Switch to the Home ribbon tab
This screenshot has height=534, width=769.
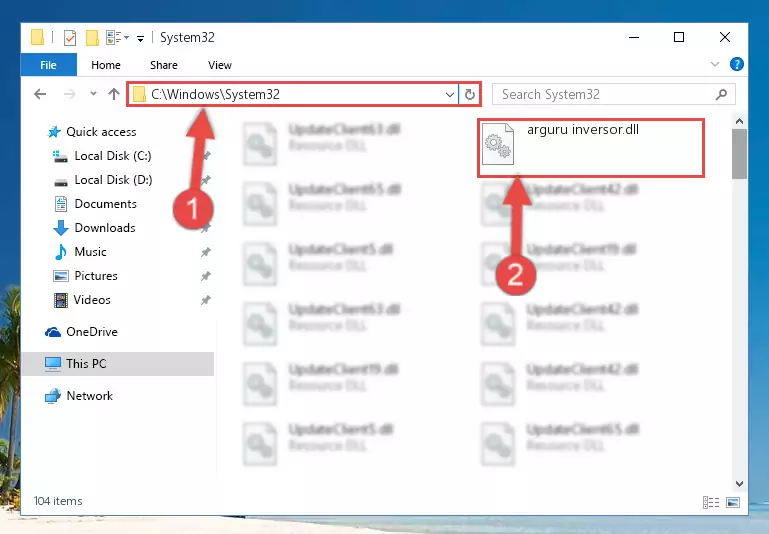click(106, 65)
